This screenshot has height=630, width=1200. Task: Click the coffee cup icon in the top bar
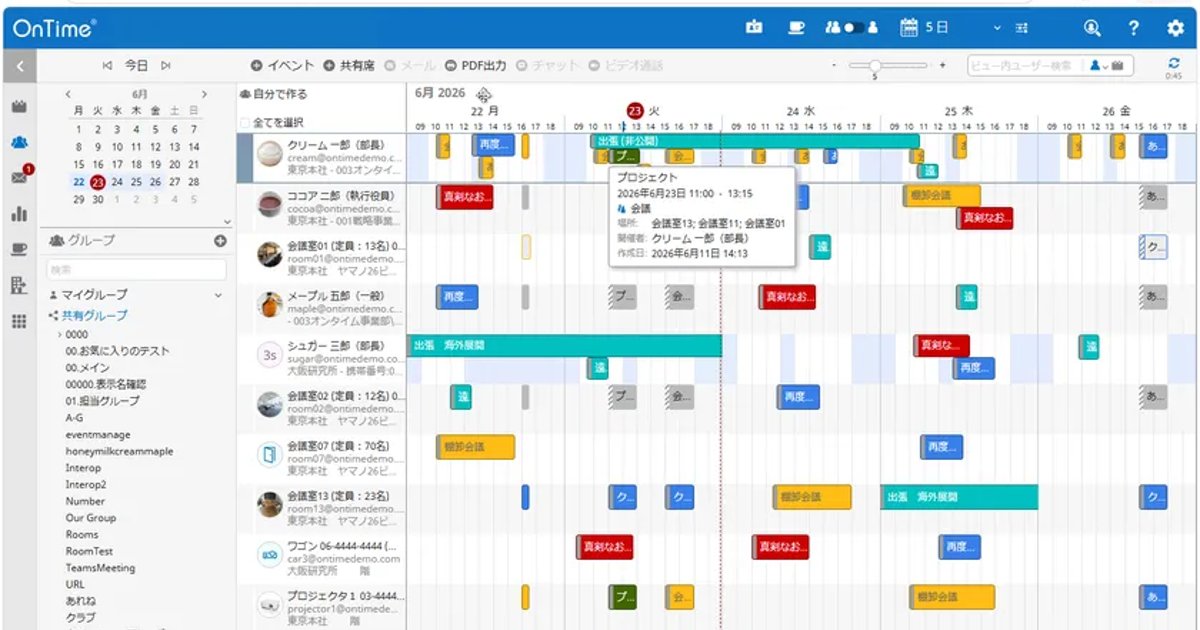796,28
